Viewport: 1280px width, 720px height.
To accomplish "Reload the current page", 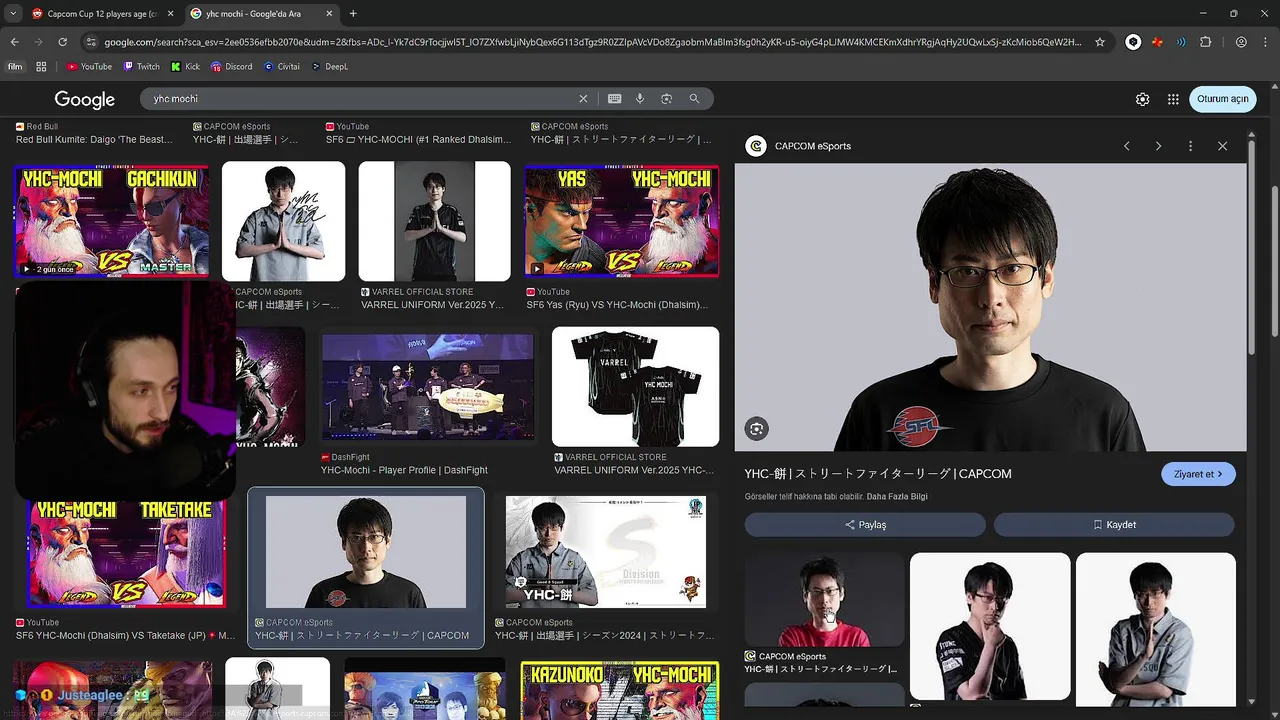I will [x=63, y=42].
